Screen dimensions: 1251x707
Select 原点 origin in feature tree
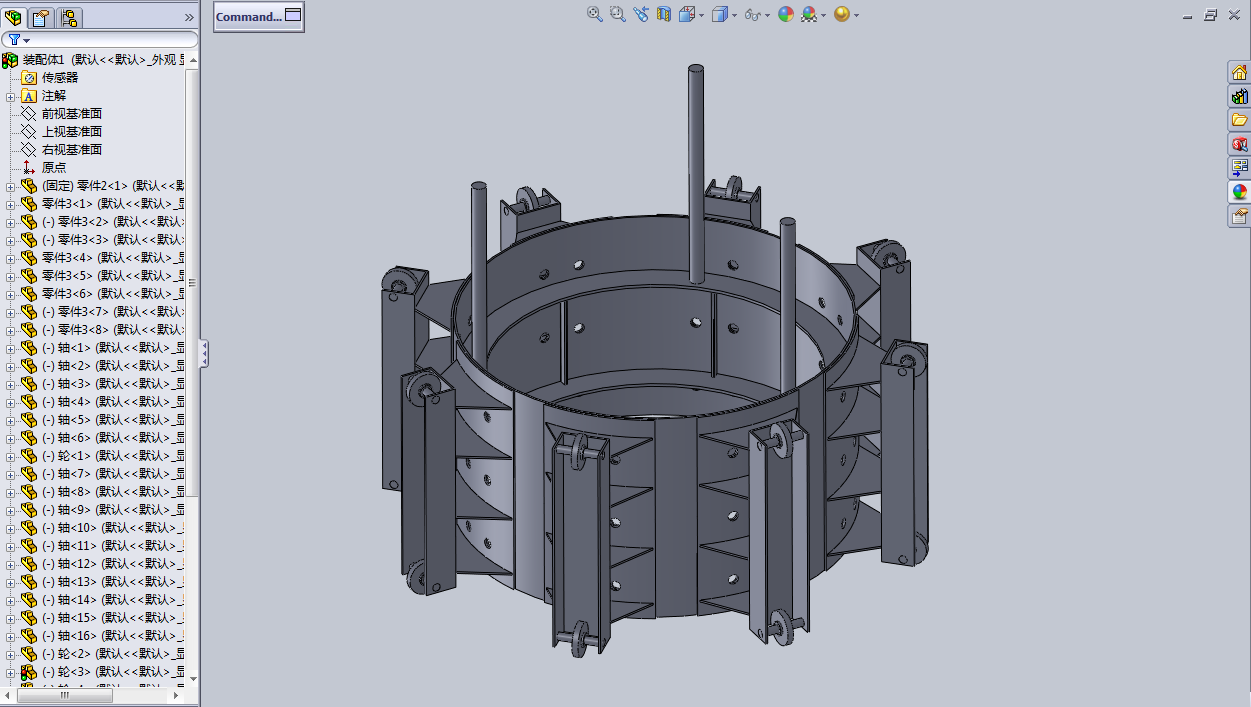tap(54, 168)
